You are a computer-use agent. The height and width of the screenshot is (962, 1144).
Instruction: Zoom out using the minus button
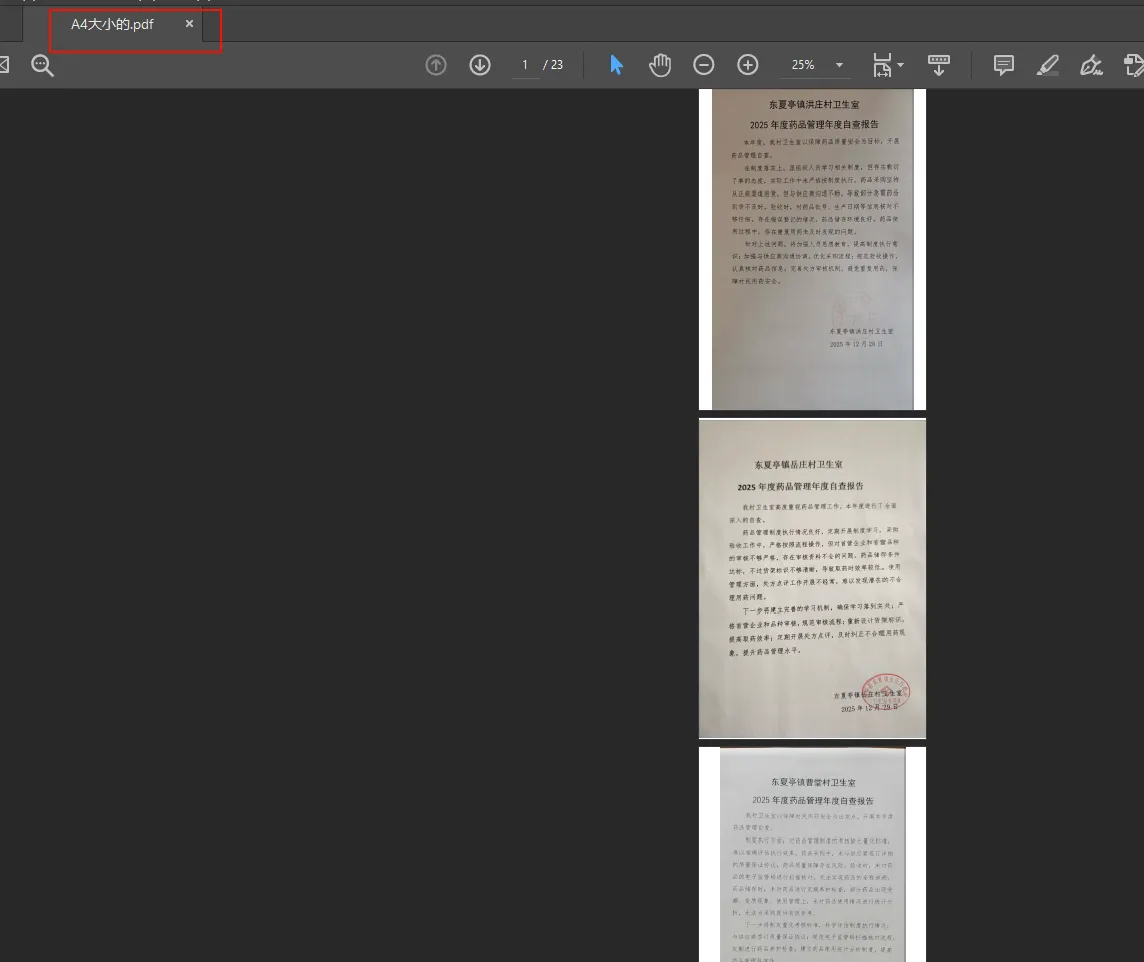[x=704, y=65]
